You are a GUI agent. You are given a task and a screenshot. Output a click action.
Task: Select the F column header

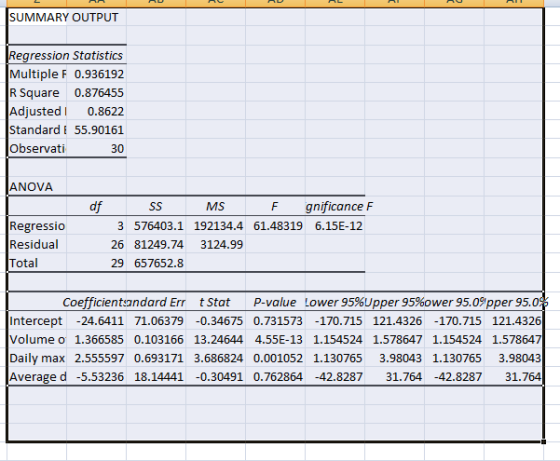(275, 206)
